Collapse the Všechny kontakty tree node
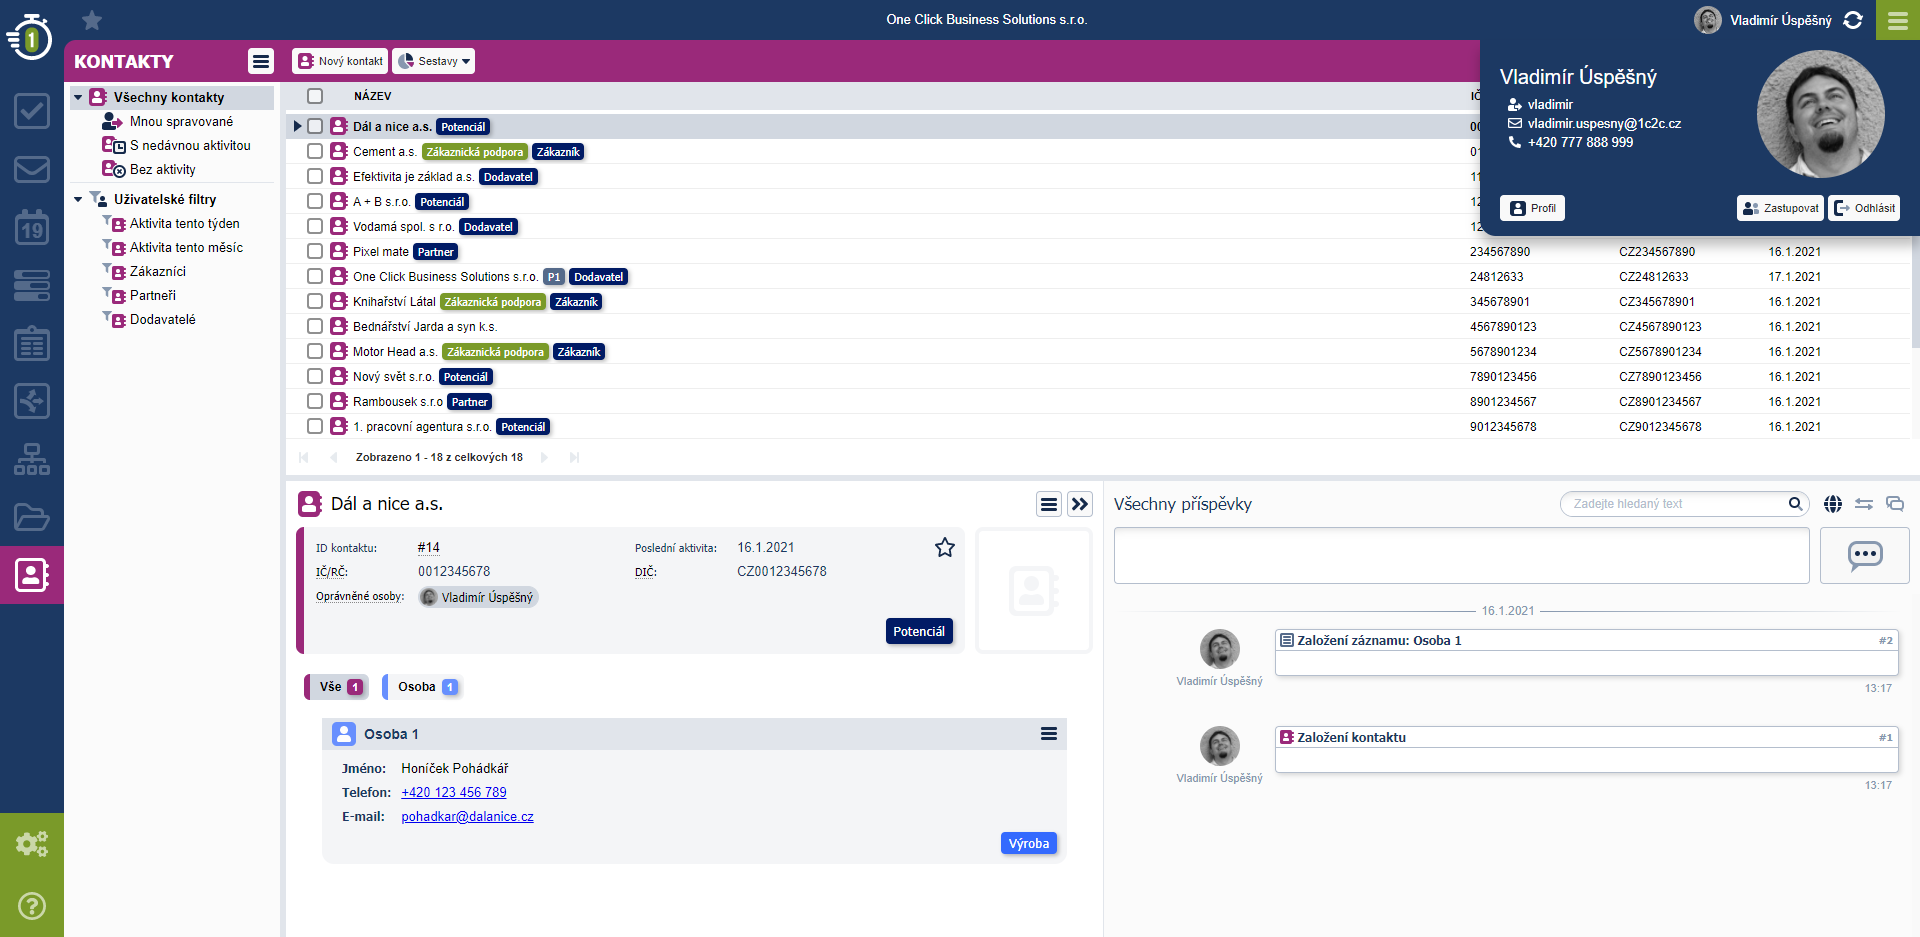The image size is (1920, 937). [x=78, y=97]
